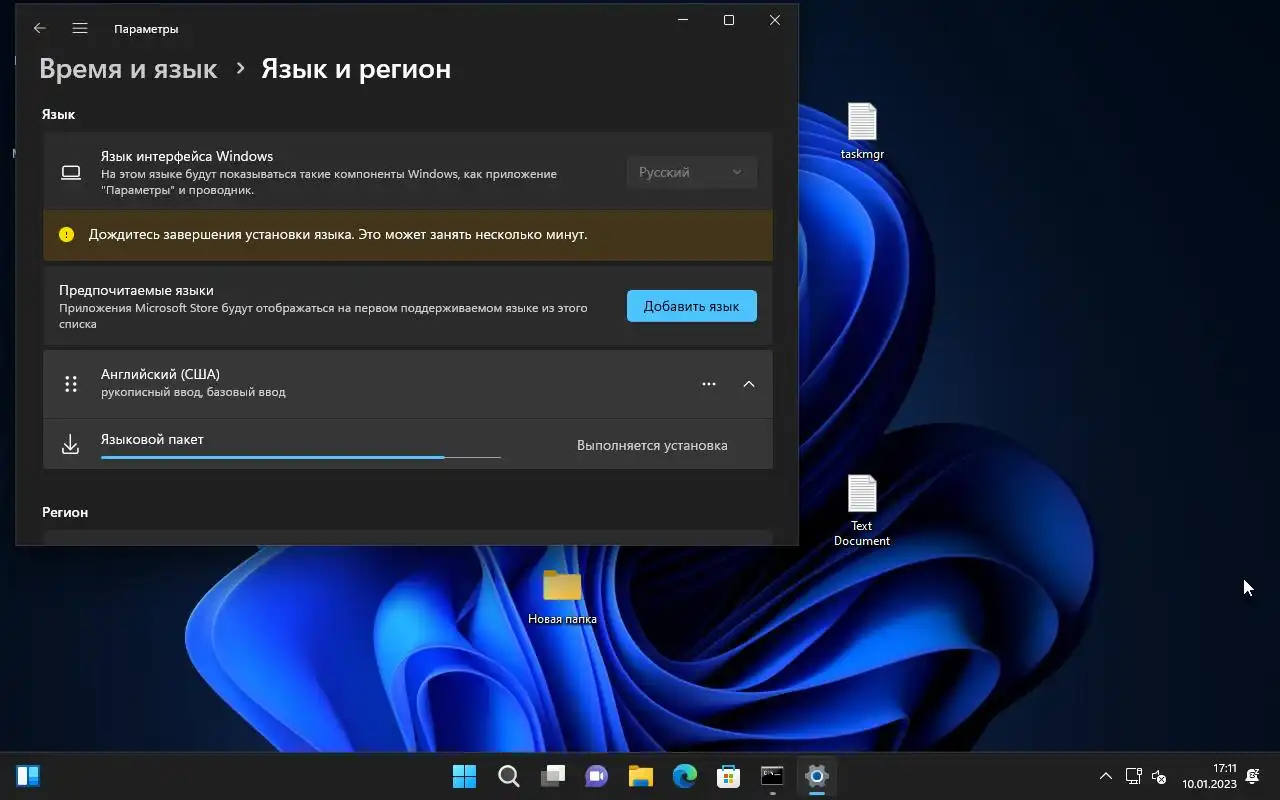Launch the Chat app from the taskbar
This screenshot has height=800, width=1280.
coord(596,776)
